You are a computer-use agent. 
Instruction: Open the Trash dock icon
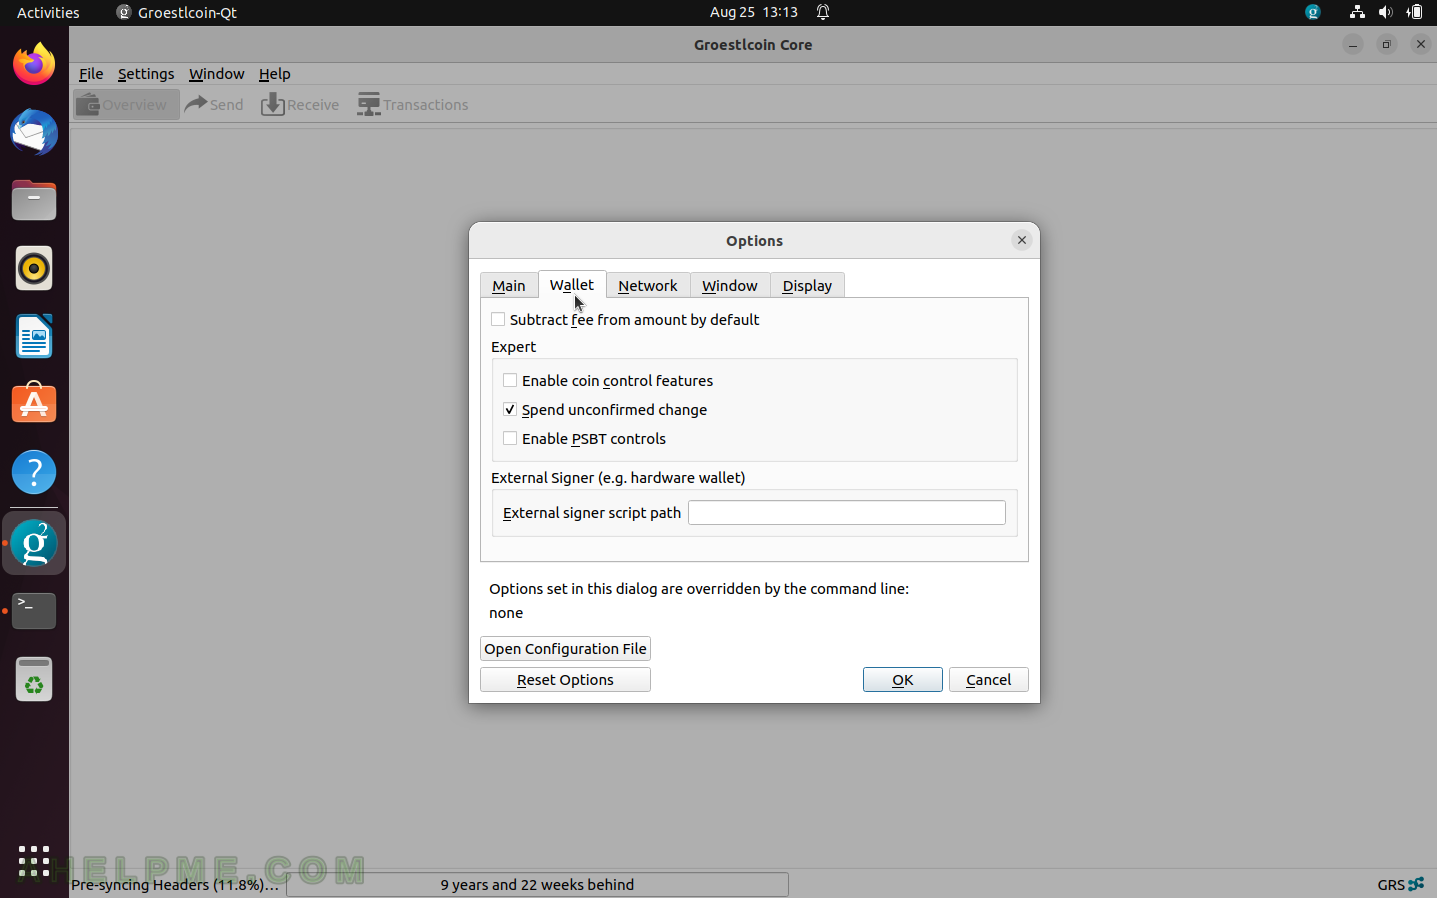pyautogui.click(x=34, y=679)
